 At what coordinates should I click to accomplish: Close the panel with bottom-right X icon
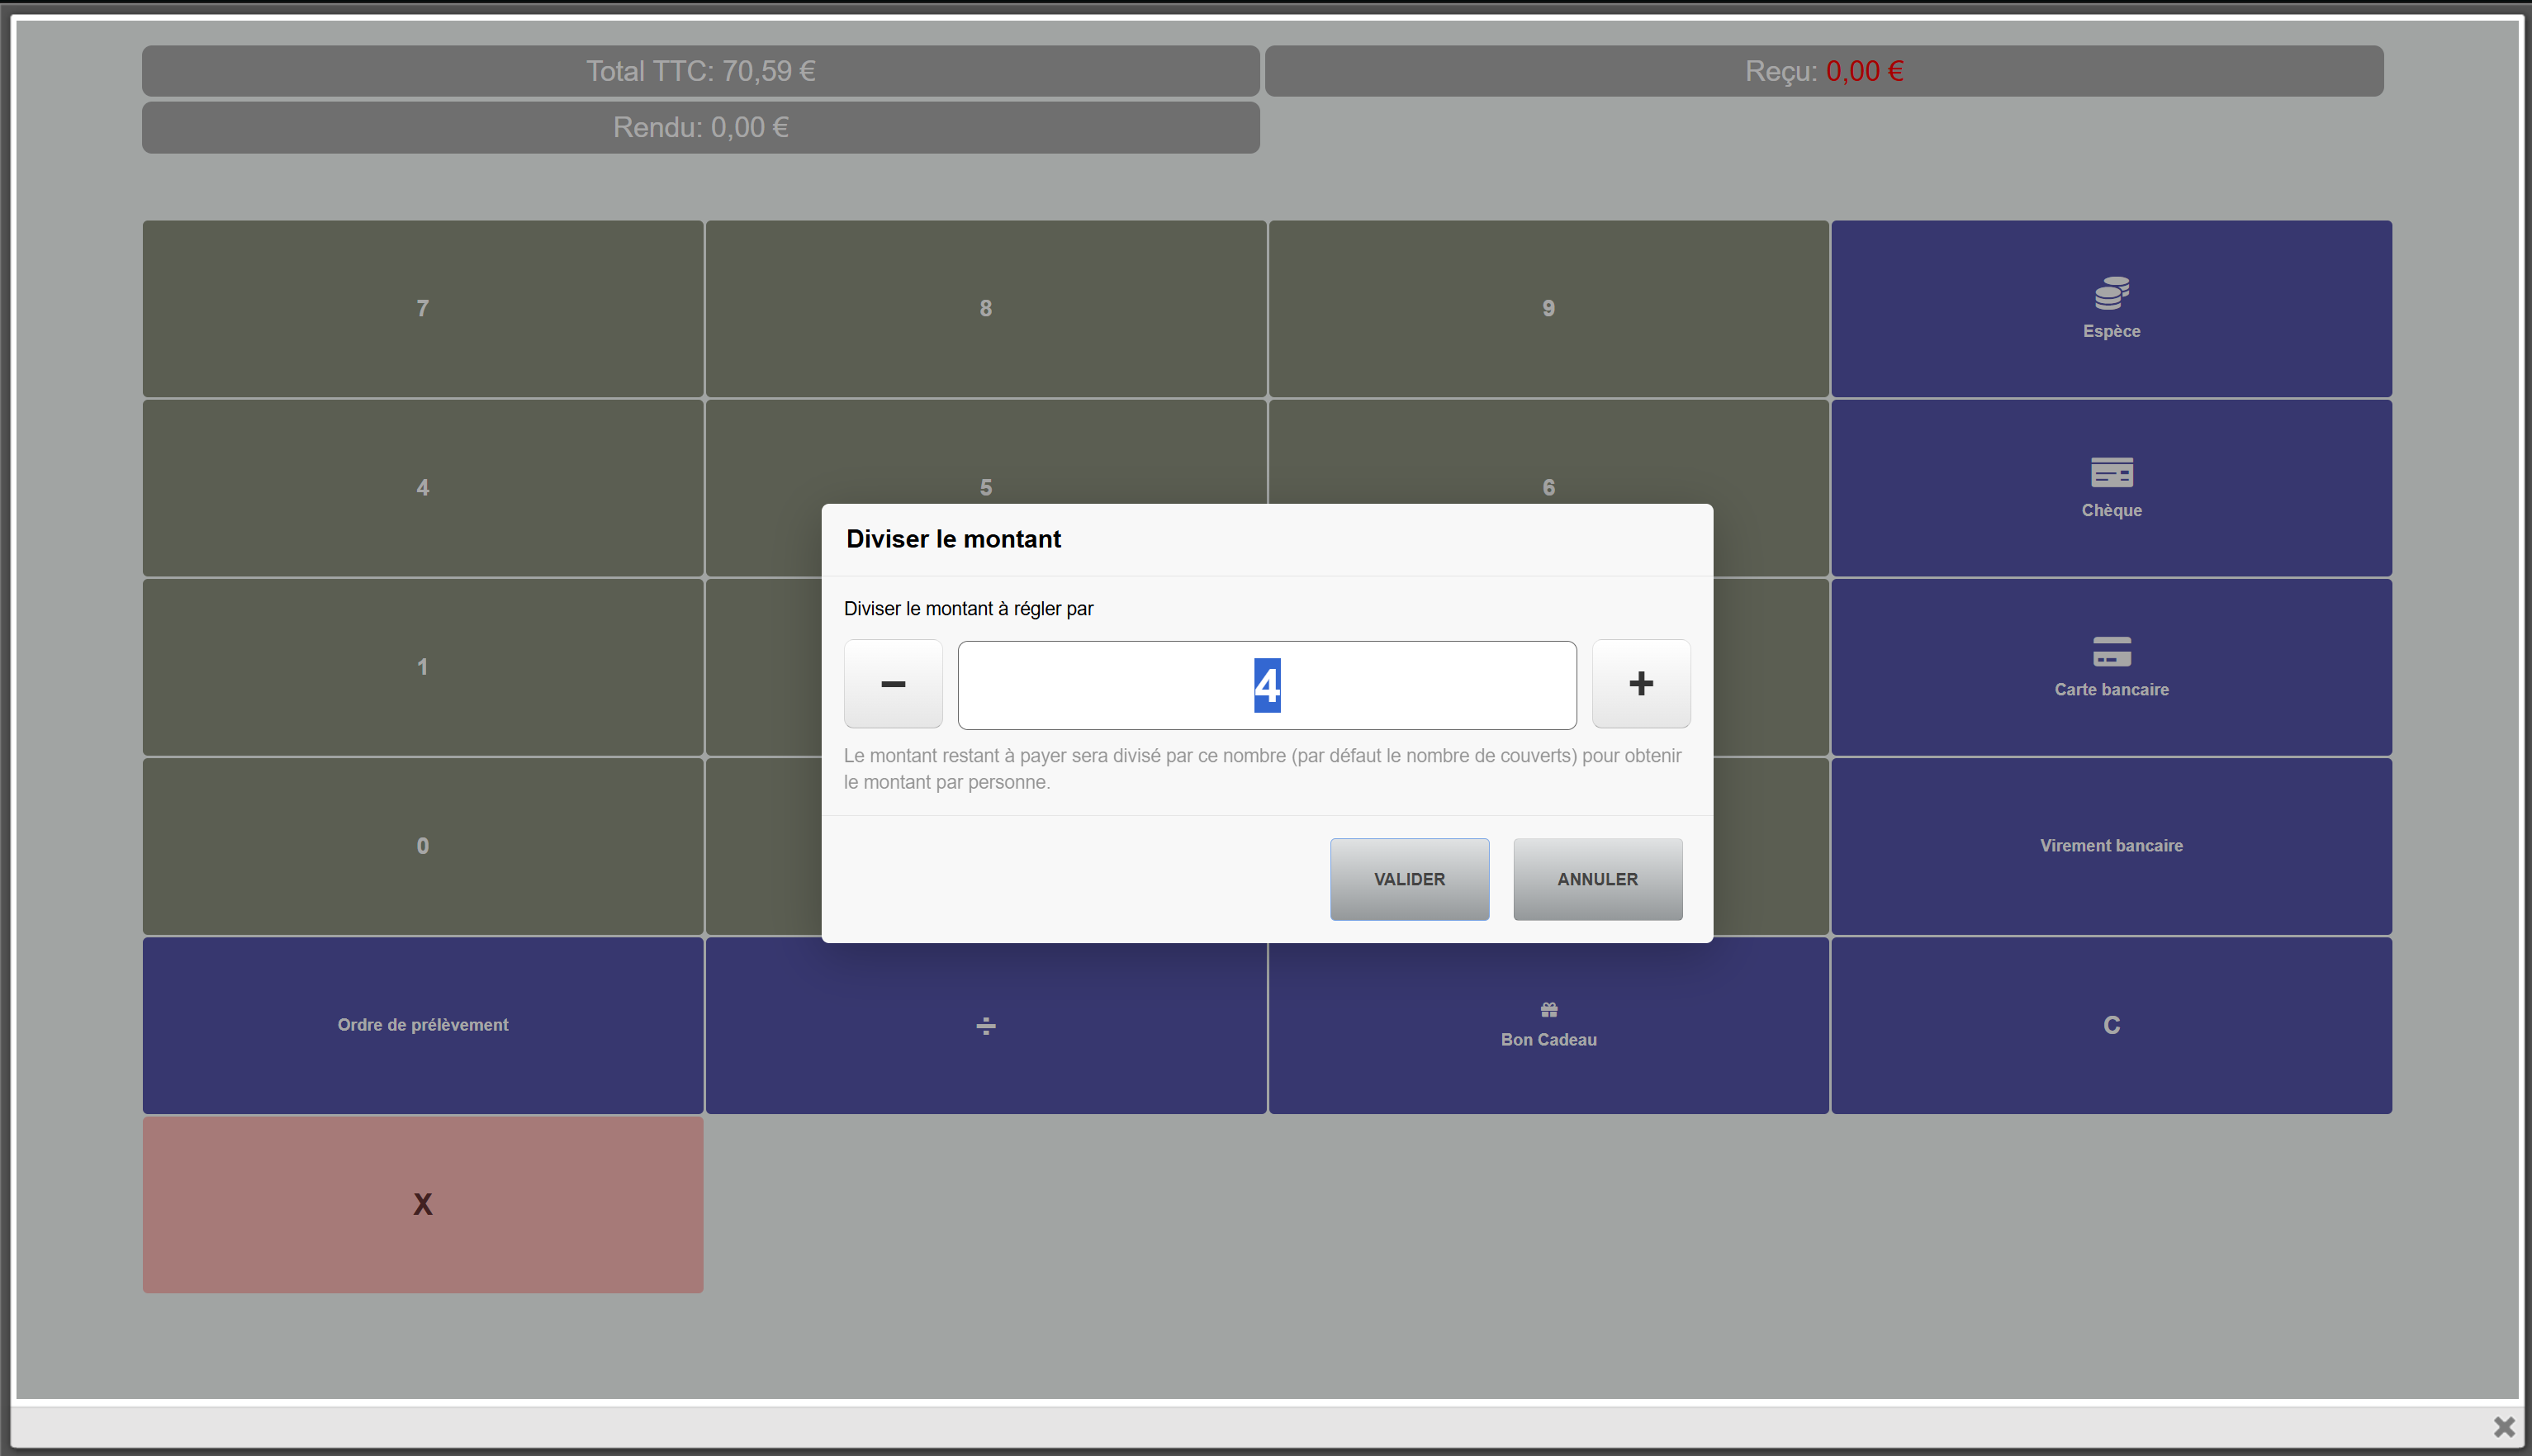(2503, 1426)
